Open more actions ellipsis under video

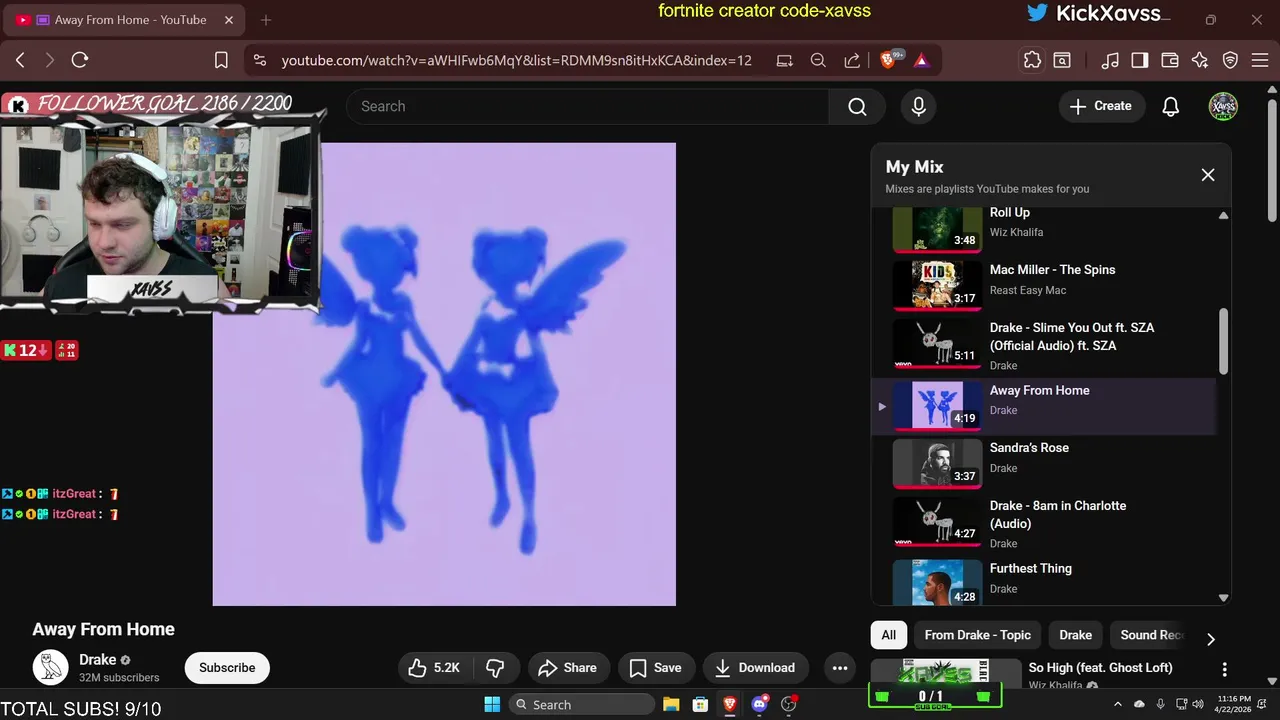(x=840, y=667)
